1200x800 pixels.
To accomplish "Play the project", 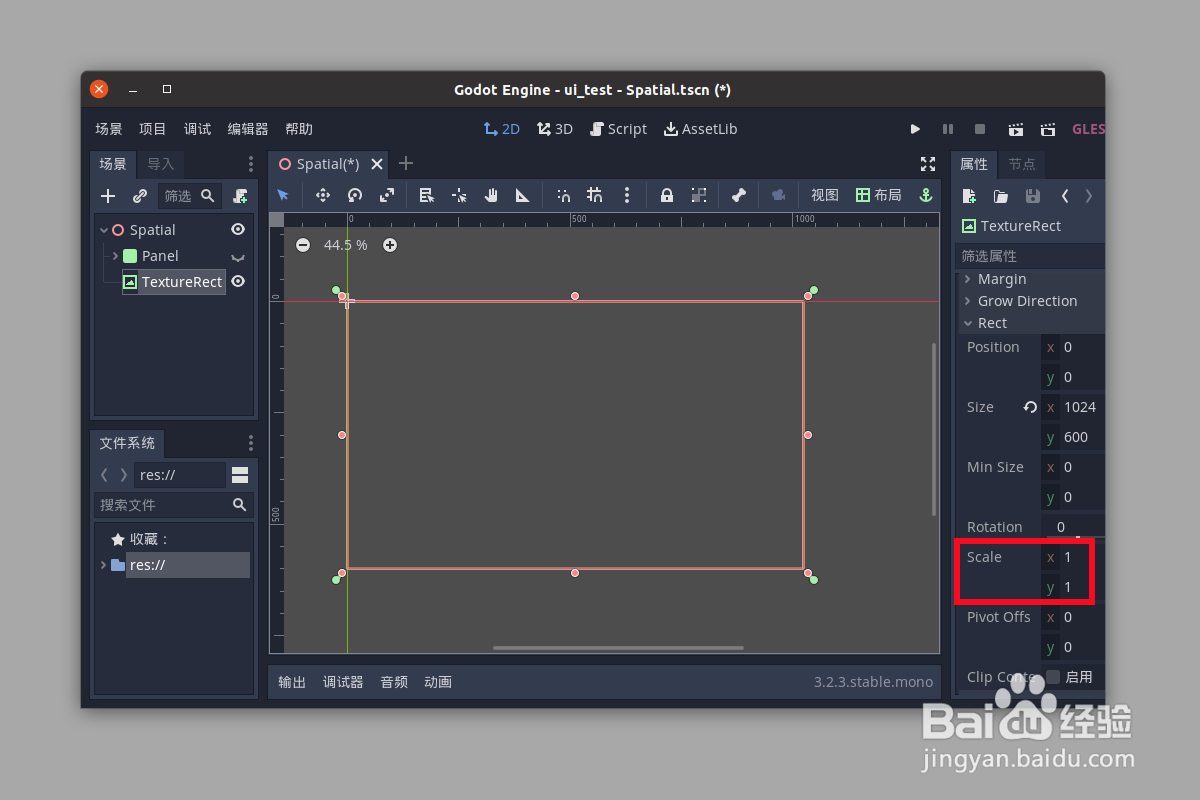I will (915, 129).
